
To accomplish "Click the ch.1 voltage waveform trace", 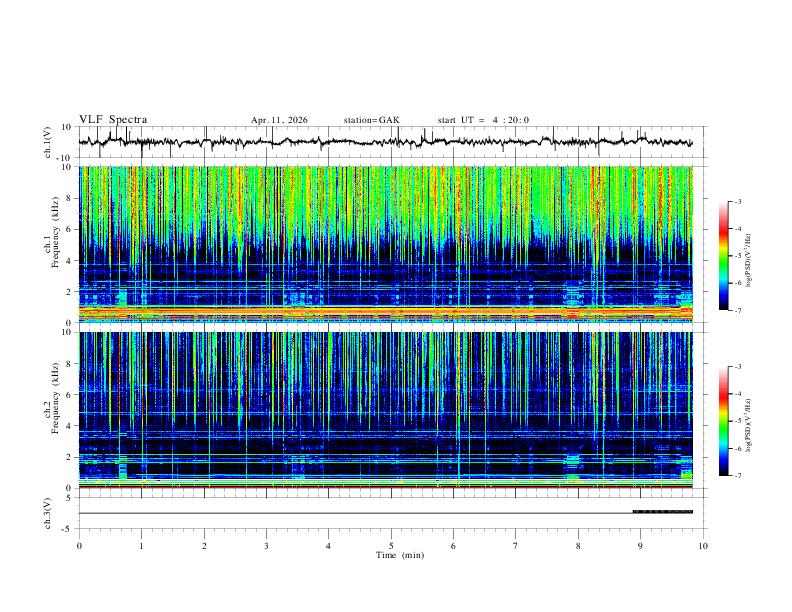I will pyautogui.click(x=385, y=142).
